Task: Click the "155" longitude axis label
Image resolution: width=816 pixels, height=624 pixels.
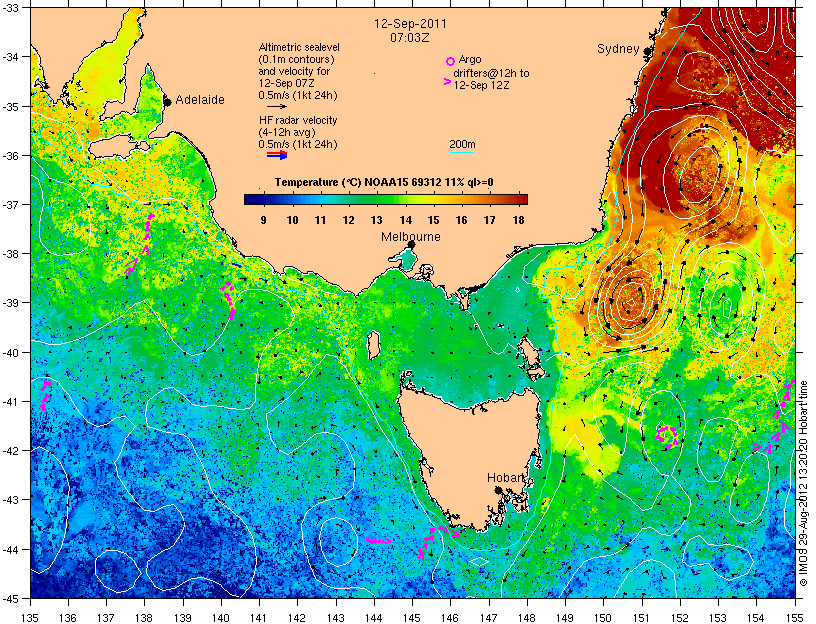Action: coord(795,618)
